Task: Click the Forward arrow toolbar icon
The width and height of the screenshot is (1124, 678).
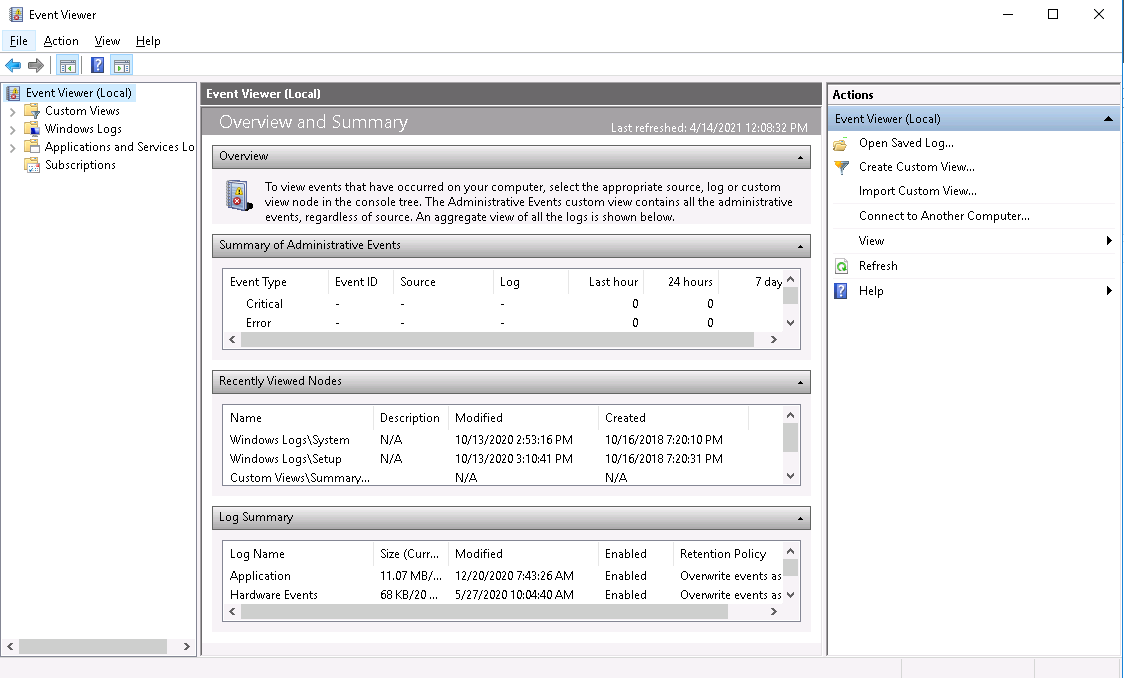Action: [x=36, y=66]
